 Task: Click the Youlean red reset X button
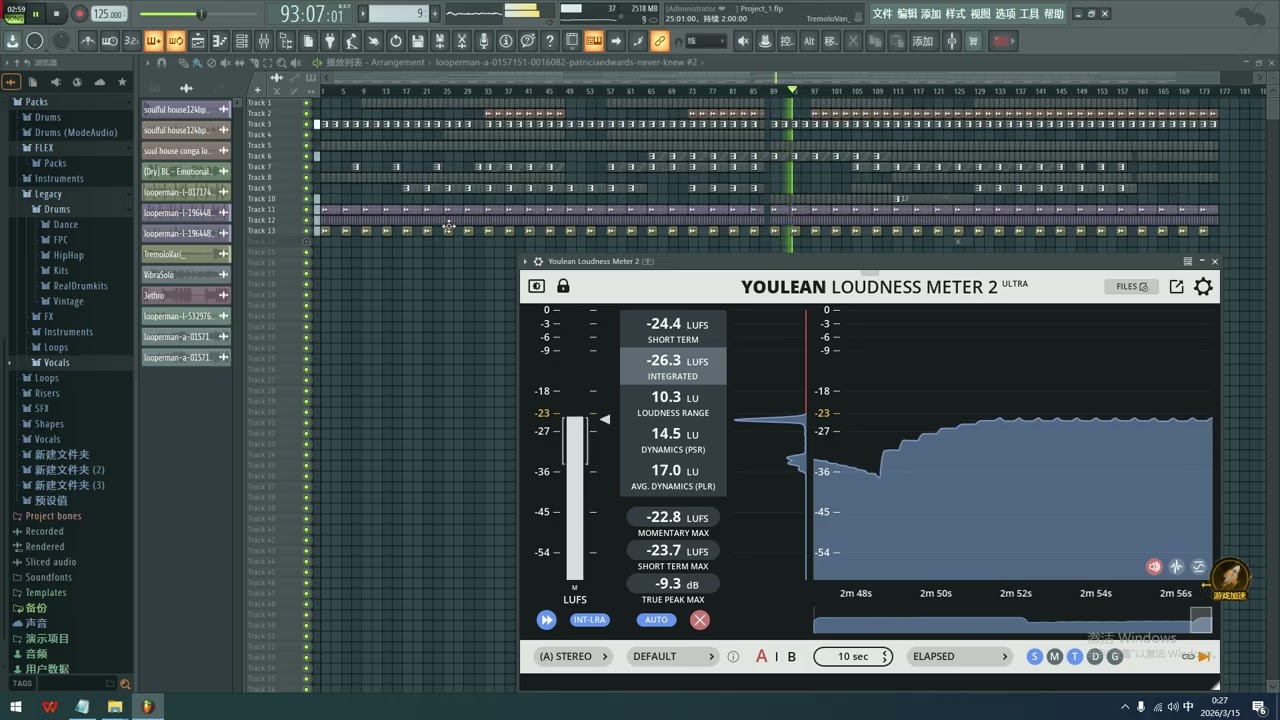[700, 620]
